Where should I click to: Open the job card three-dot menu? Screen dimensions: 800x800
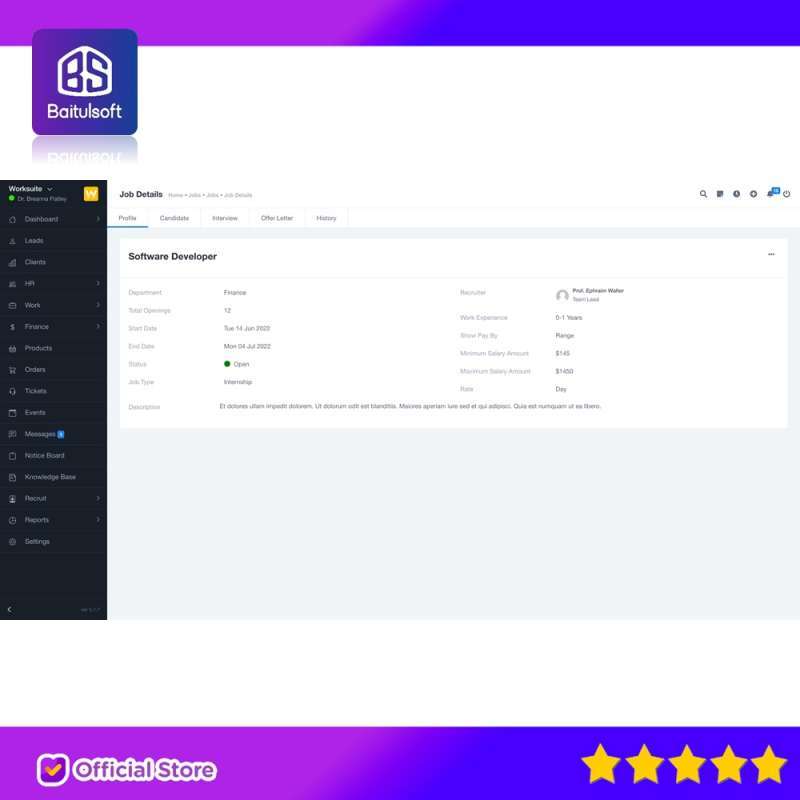pyautogui.click(x=771, y=254)
